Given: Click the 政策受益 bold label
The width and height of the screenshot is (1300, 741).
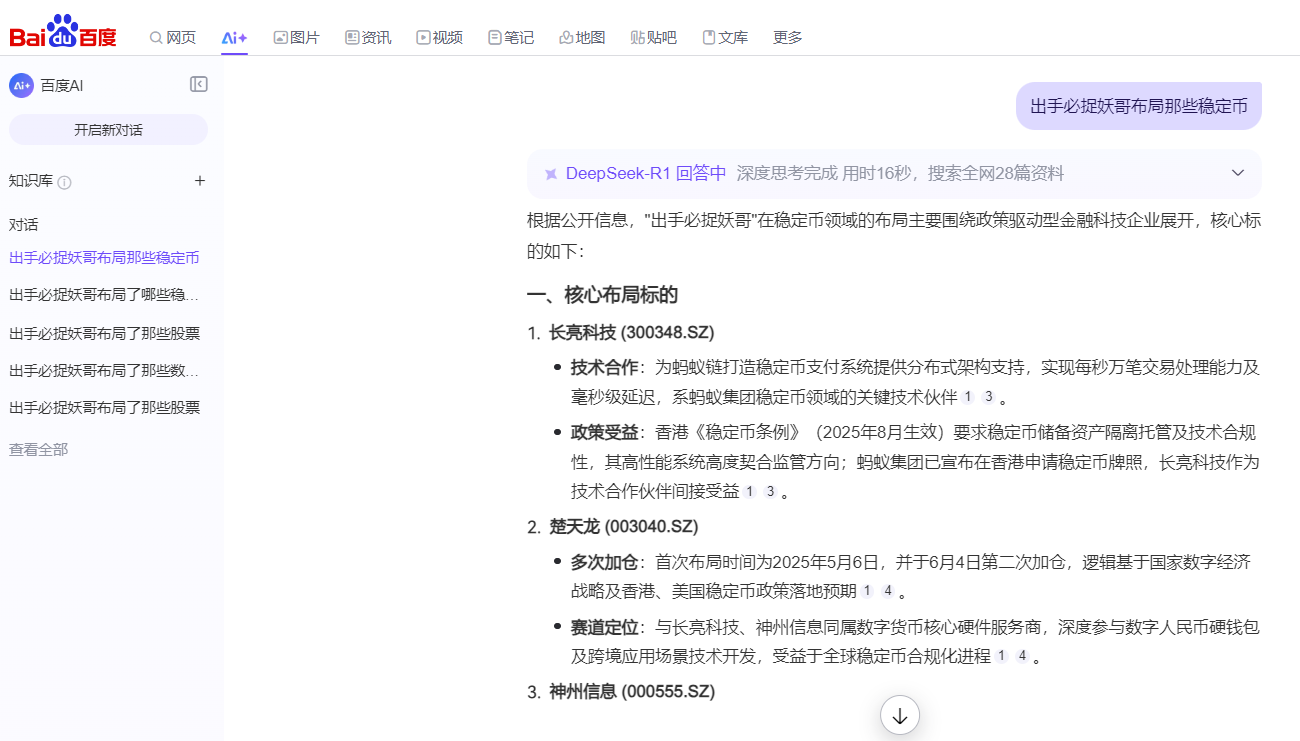Looking at the screenshot, I should [604, 433].
